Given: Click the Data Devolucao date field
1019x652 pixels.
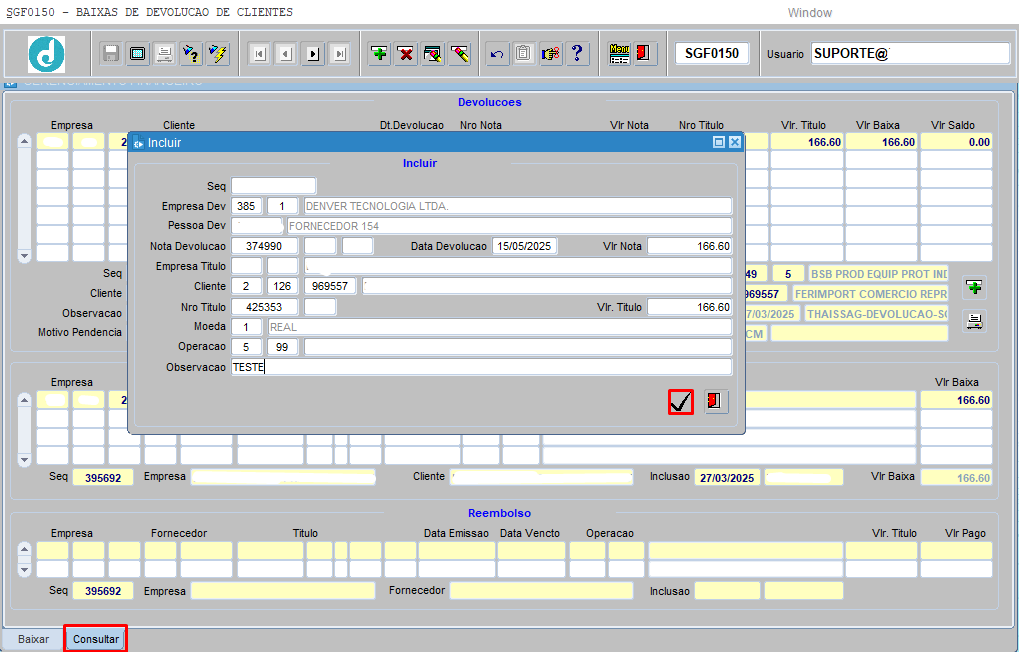Looking at the screenshot, I should [x=525, y=246].
